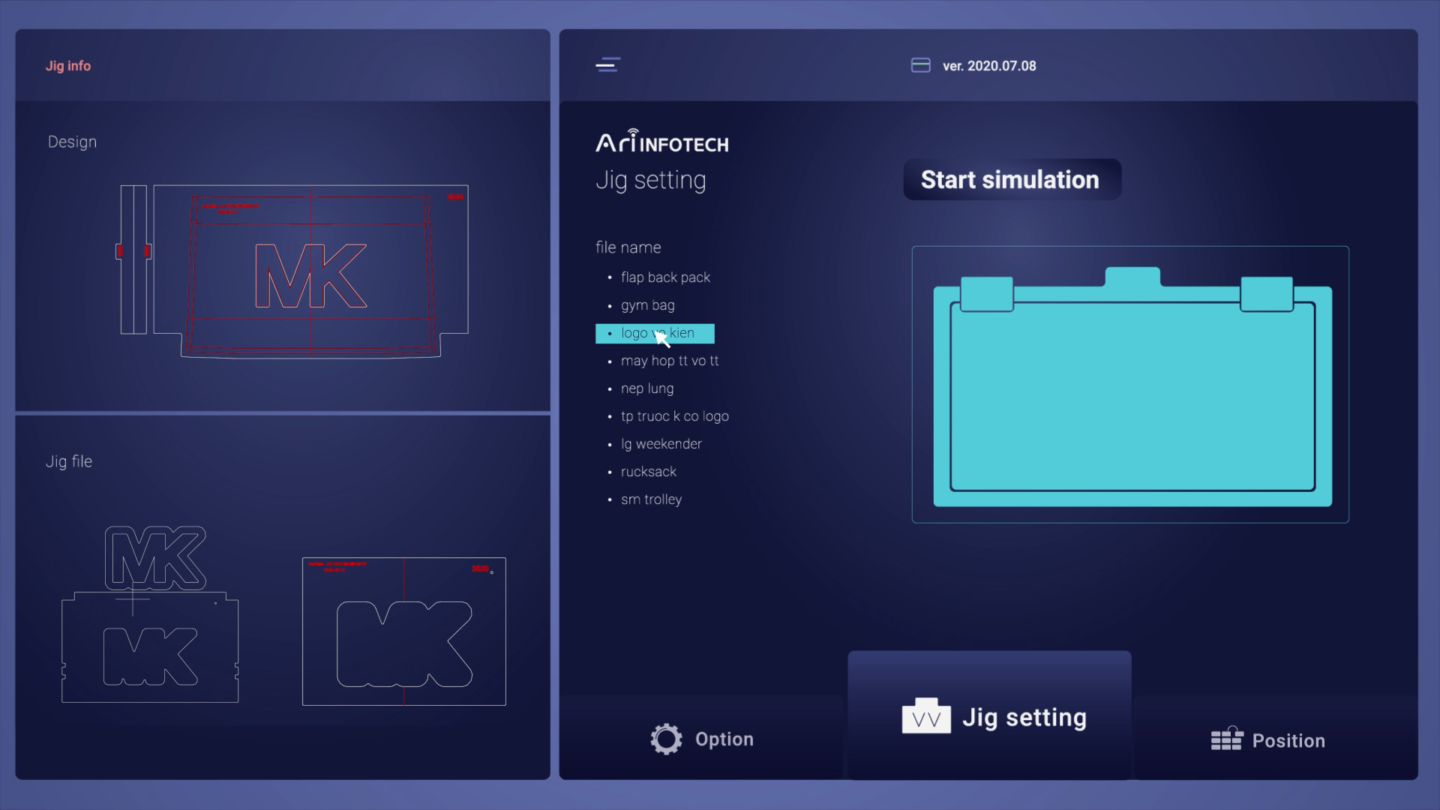Click the jig icon in Jig setting tab
The image size is (1440, 810).
[x=926, y=717]
